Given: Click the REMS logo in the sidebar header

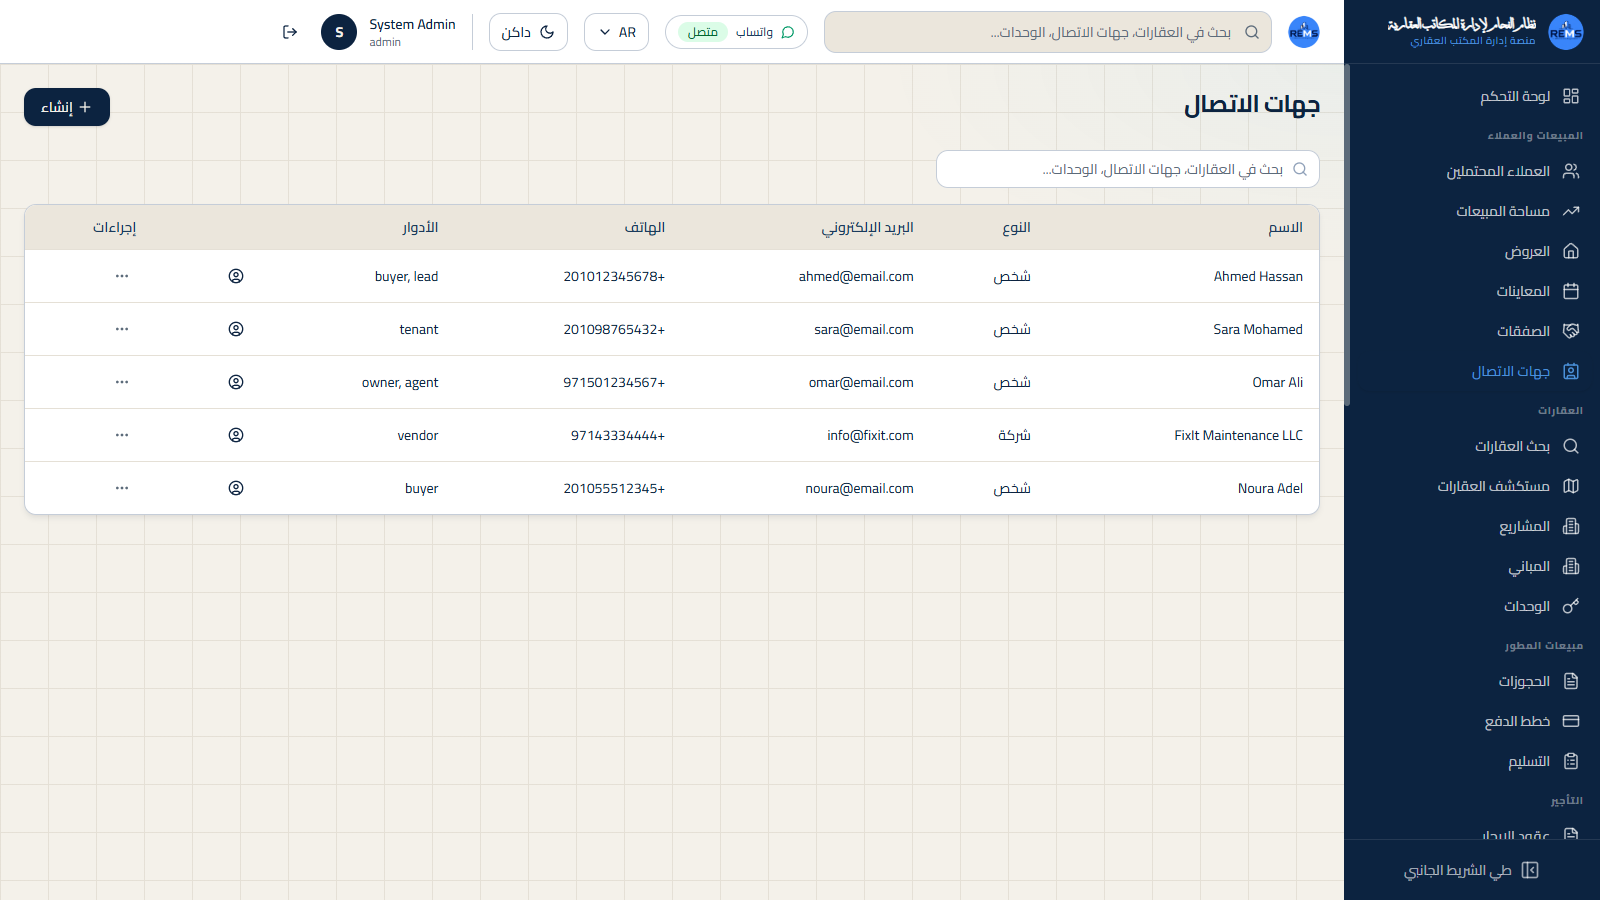Looking at the screenshot, I should 1566,32.
